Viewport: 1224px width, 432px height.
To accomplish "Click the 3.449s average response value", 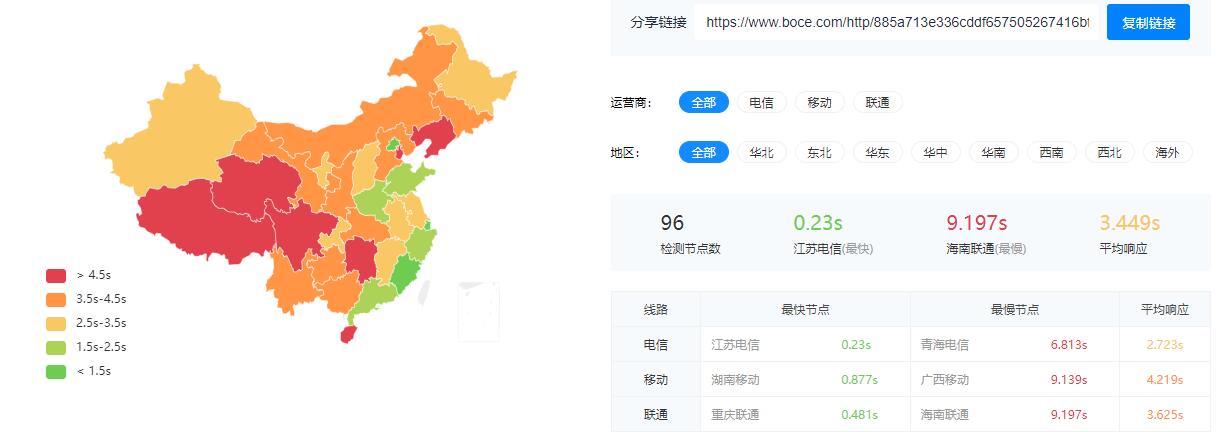I will coord(1129,223).
